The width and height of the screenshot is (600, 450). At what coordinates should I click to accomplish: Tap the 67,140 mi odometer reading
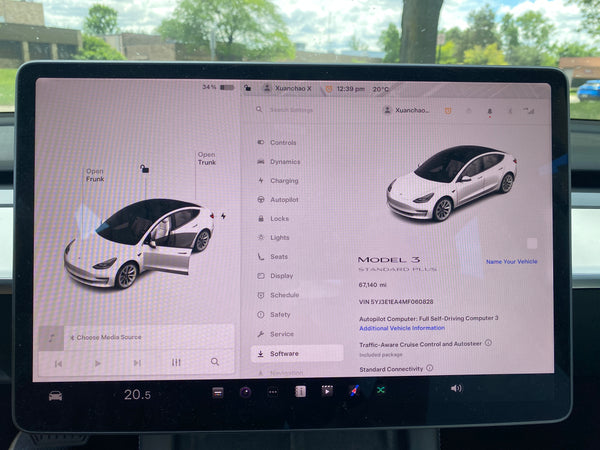pyautogui.click(x=372, y=285)
